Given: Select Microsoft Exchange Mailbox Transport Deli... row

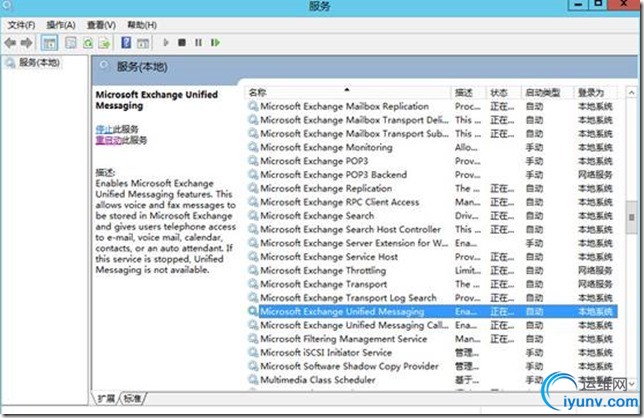Looking at the screenshot, I should click(x=431, y=120).
